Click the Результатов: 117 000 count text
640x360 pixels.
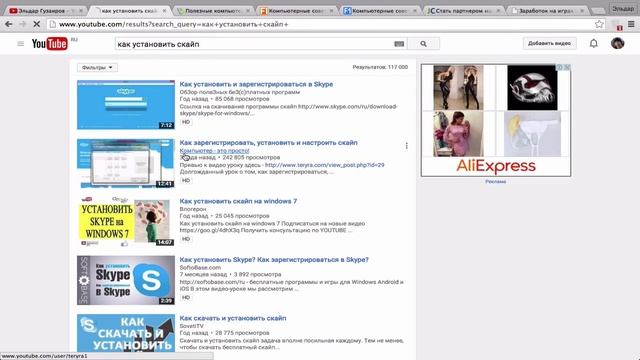click(380, 67)
